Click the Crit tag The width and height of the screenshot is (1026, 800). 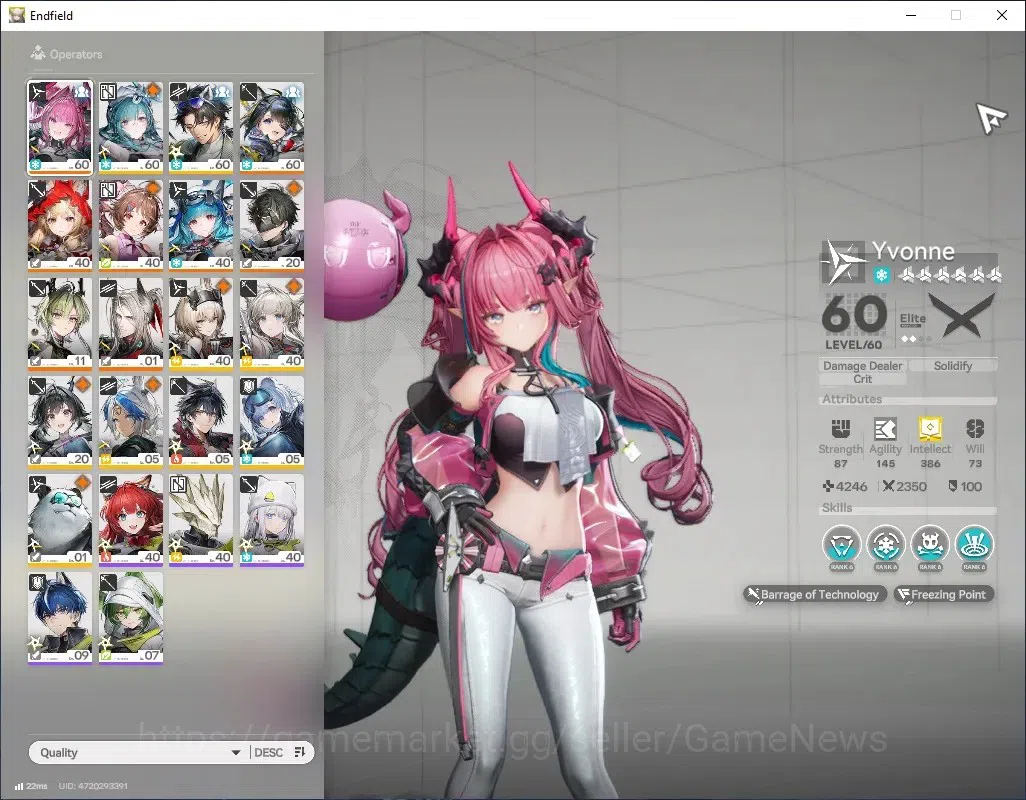pyautogui.click(x=862, y=379)
